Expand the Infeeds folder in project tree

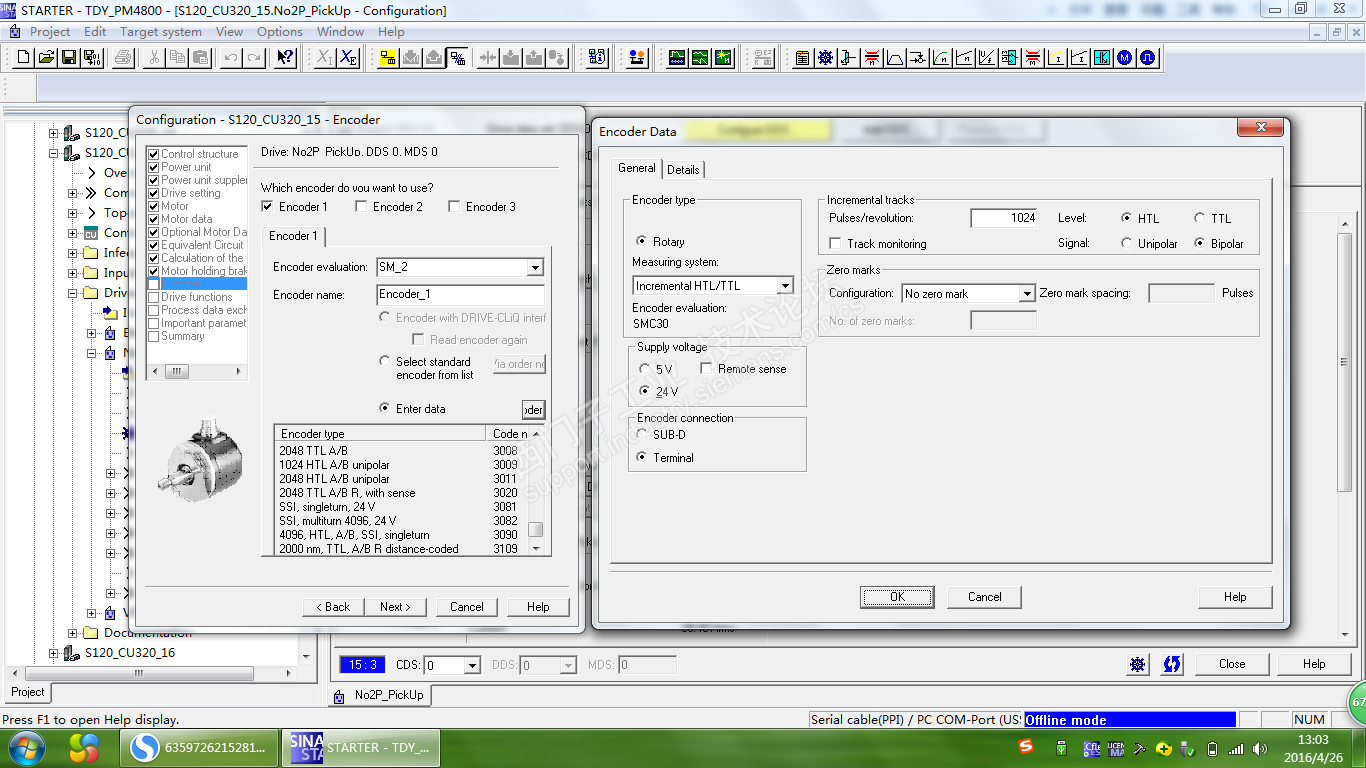(73, 253)
